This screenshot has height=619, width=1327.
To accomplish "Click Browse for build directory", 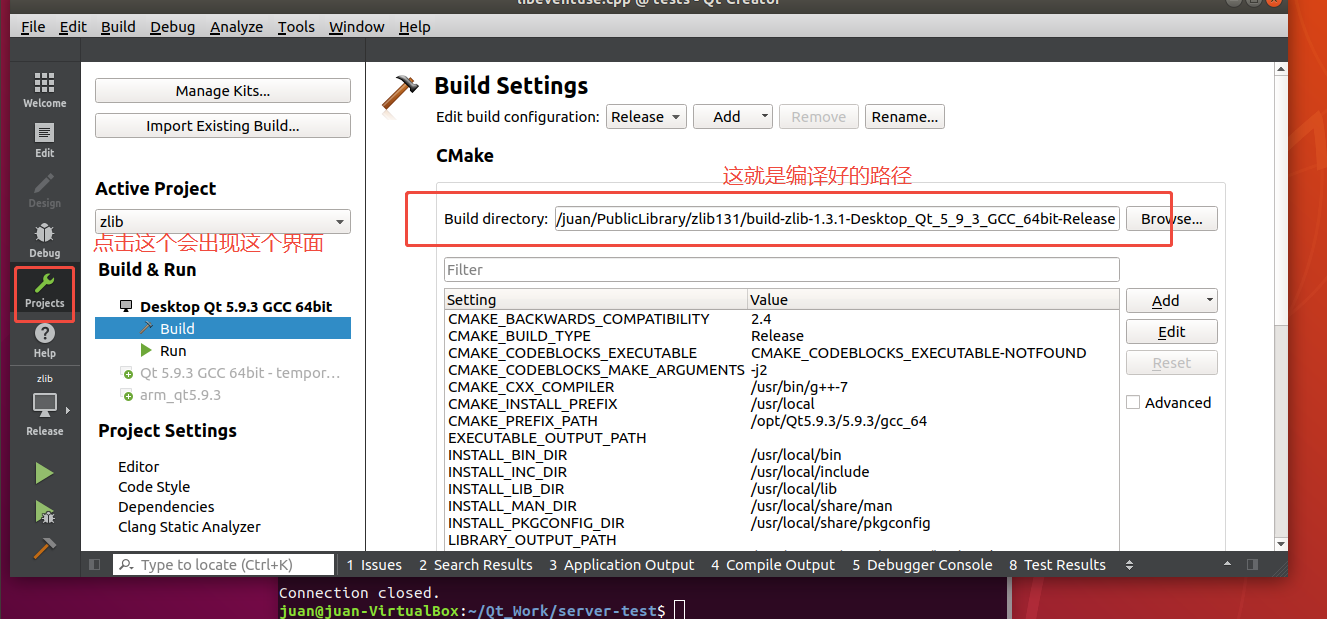I will 1171,219.
